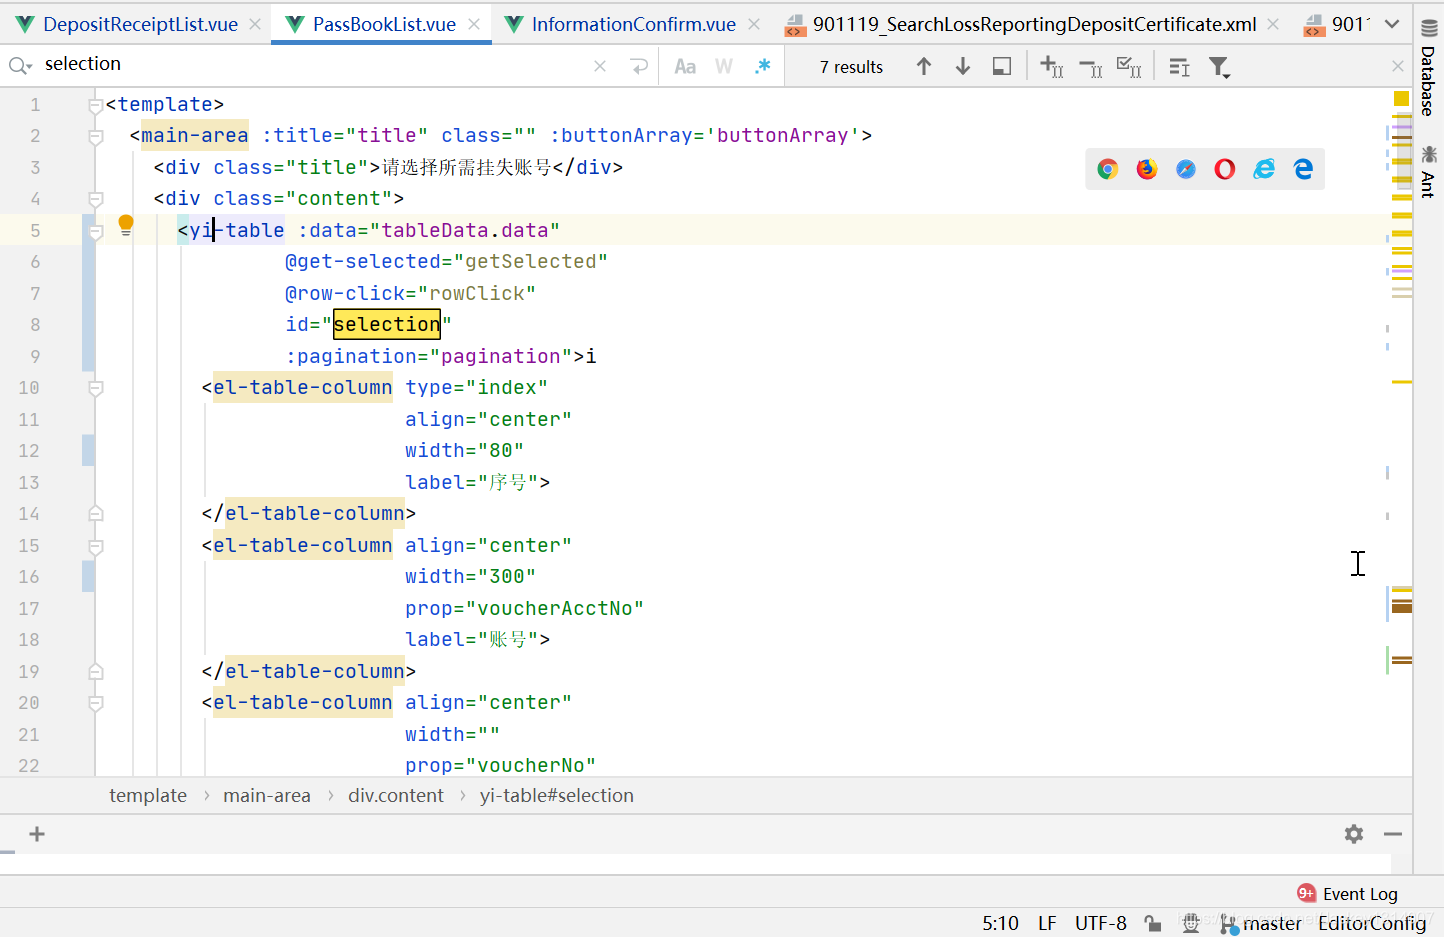
Task: Select the PassBookList.vue tab
Action: tap(384, 24)
